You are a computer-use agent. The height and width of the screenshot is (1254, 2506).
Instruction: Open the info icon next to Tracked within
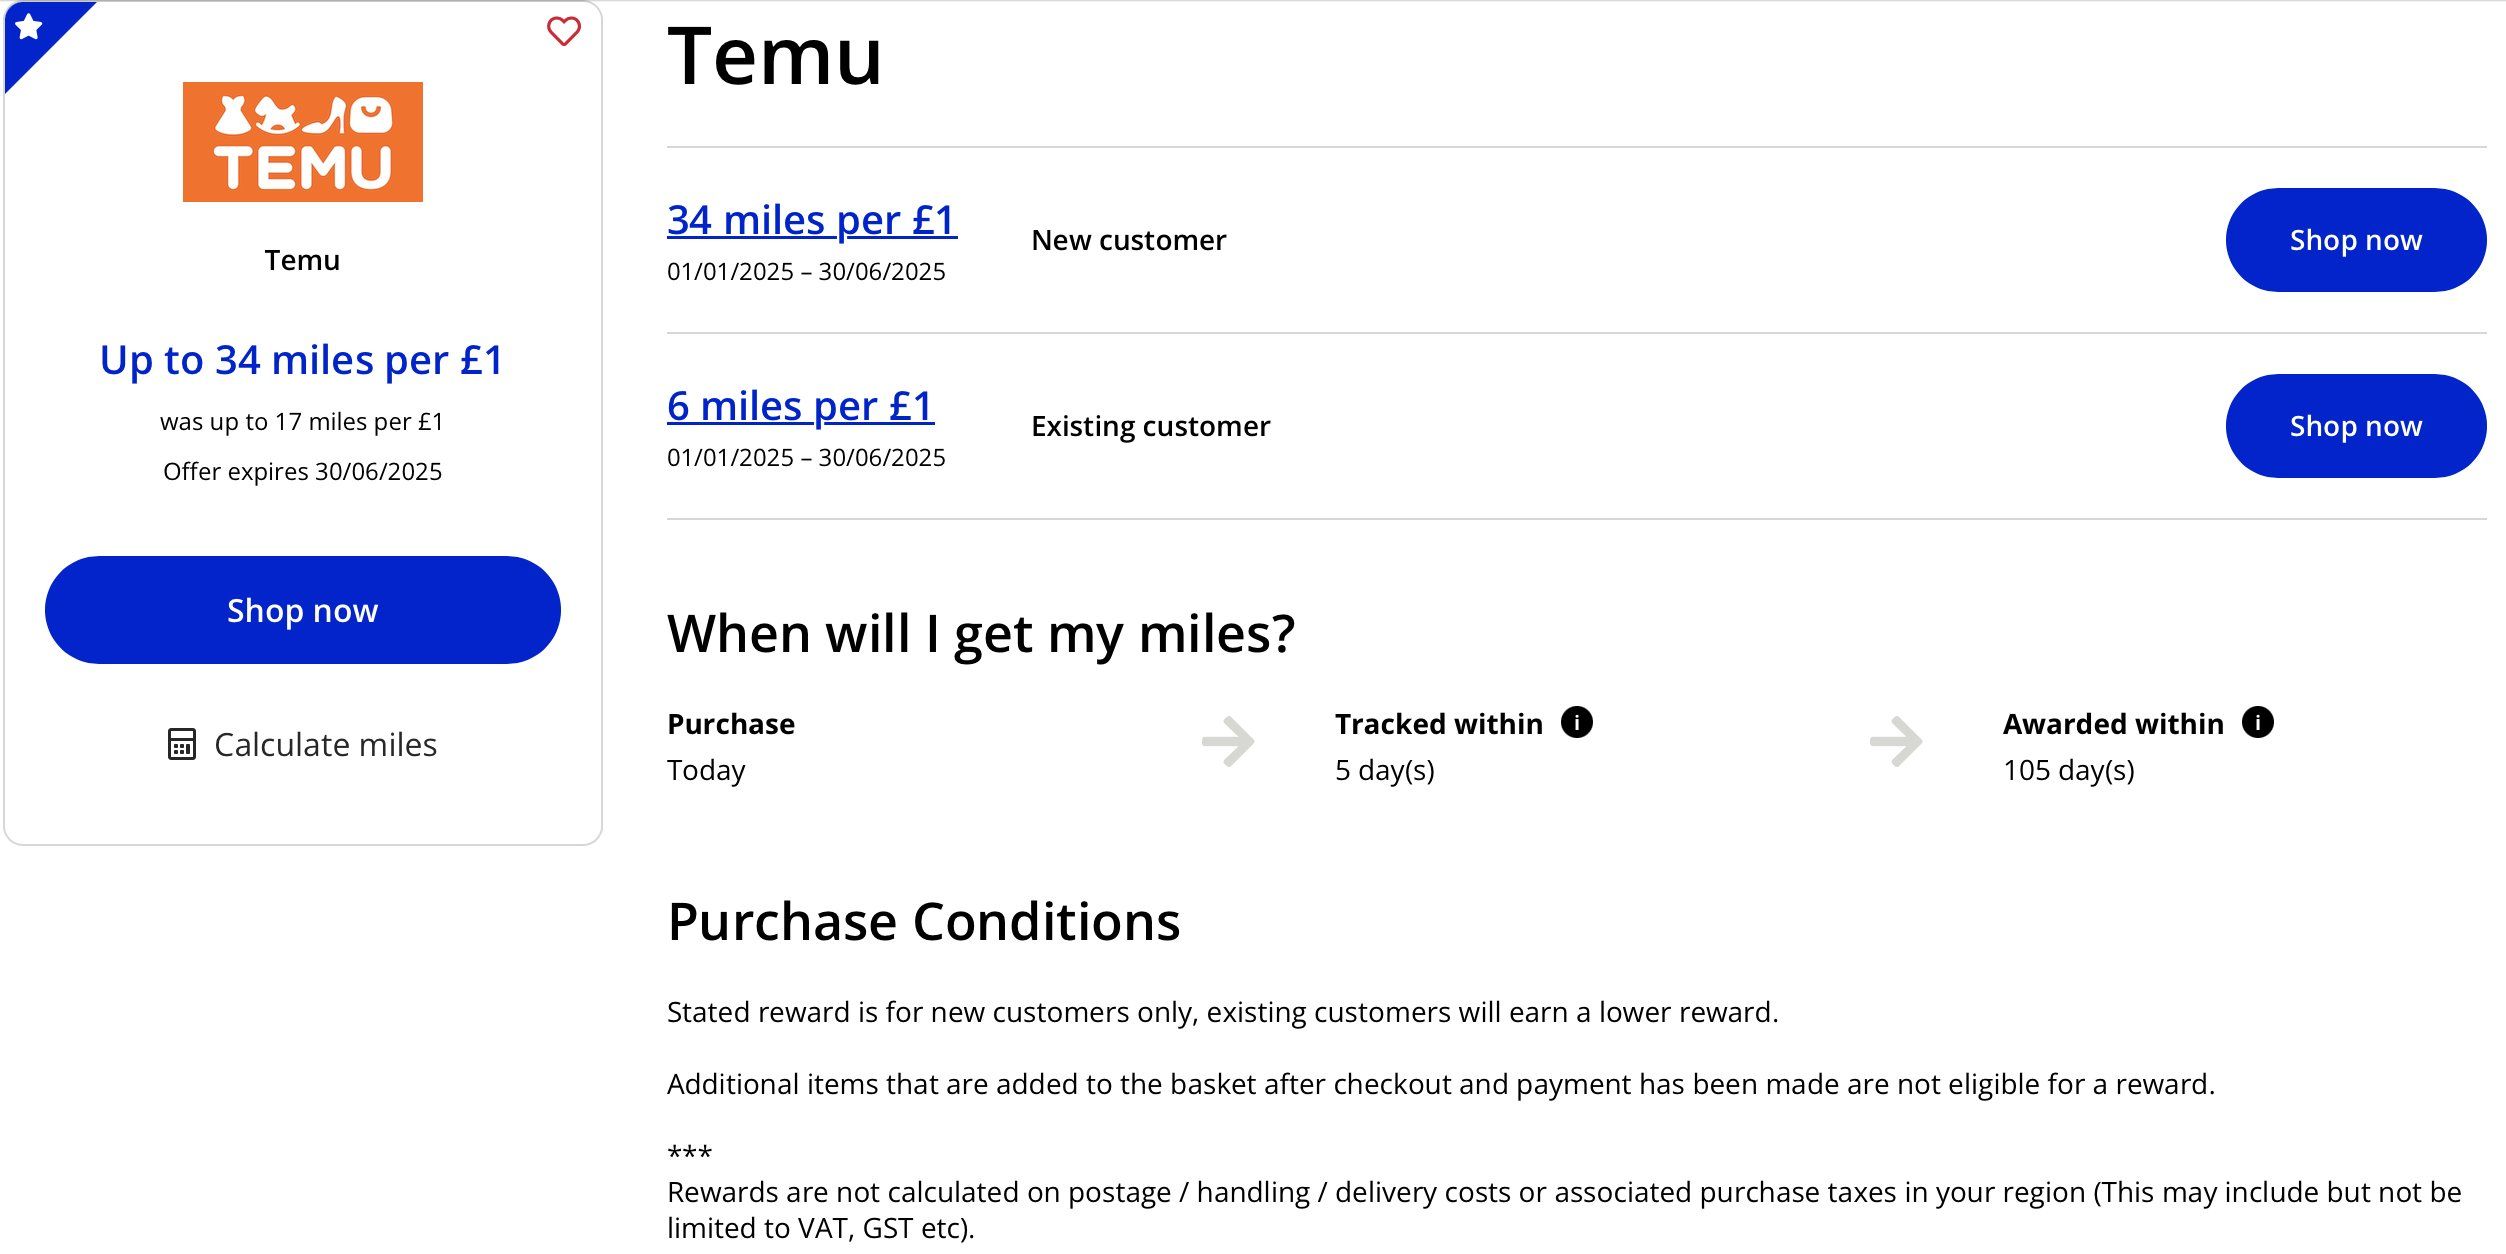[1576, 722]
